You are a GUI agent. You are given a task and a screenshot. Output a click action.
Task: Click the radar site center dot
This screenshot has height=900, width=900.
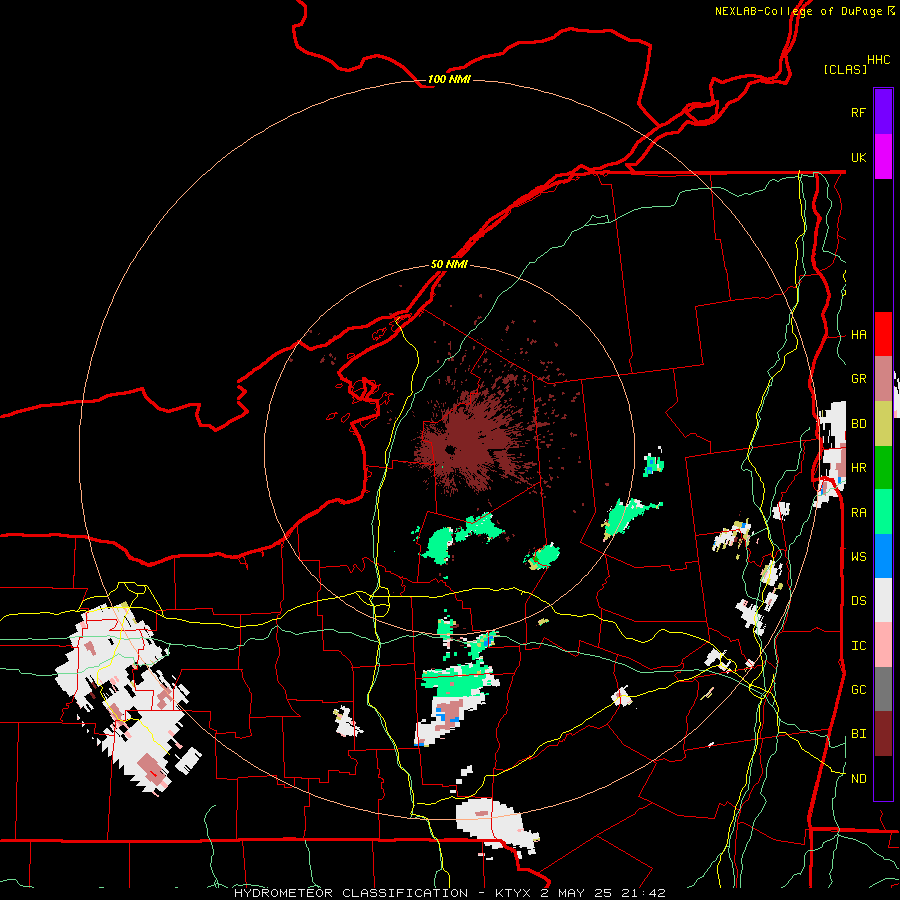[x=449, y=451]
